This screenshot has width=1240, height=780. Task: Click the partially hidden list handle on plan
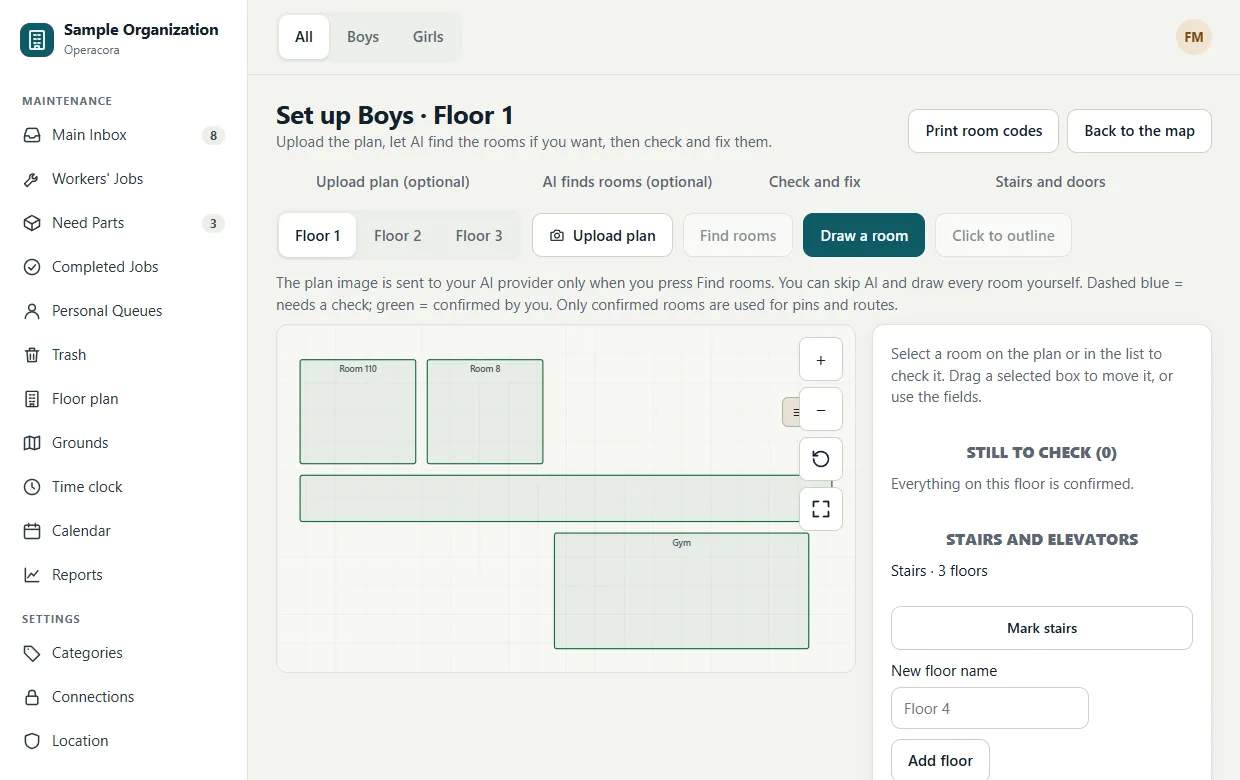[x=791, y=412]
